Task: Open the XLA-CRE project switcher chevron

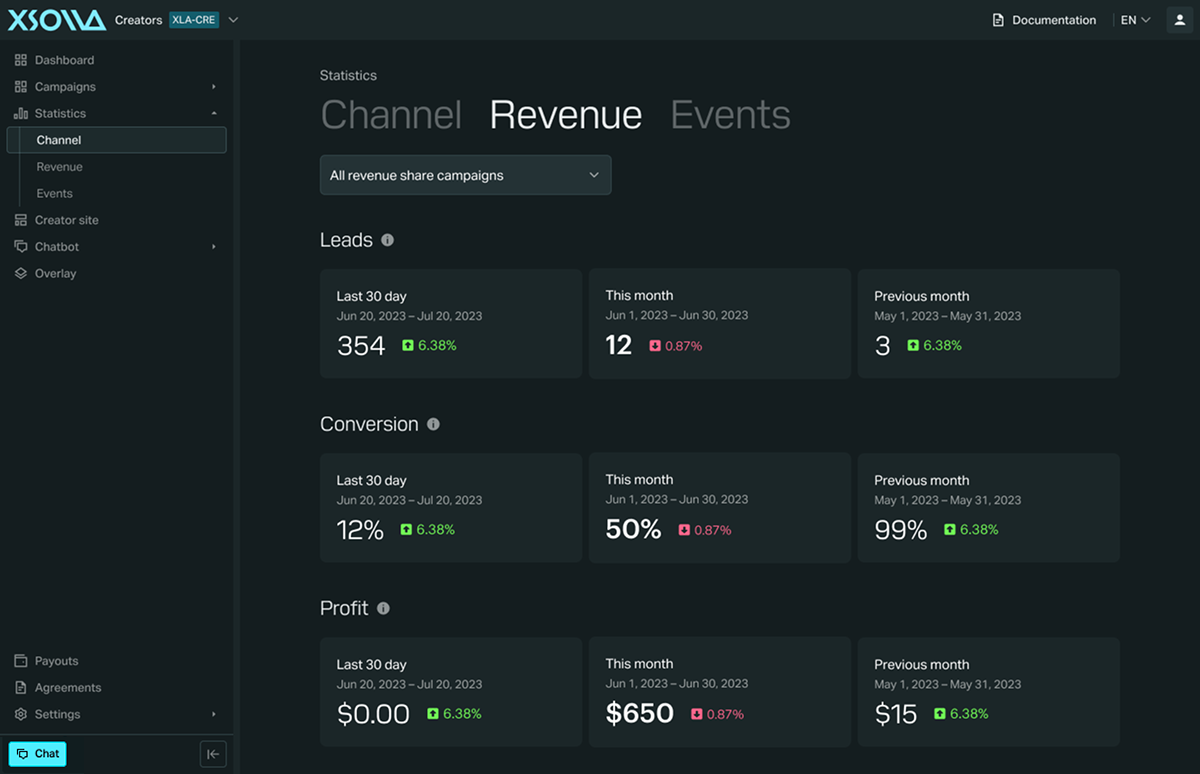Action: point(233,20)
